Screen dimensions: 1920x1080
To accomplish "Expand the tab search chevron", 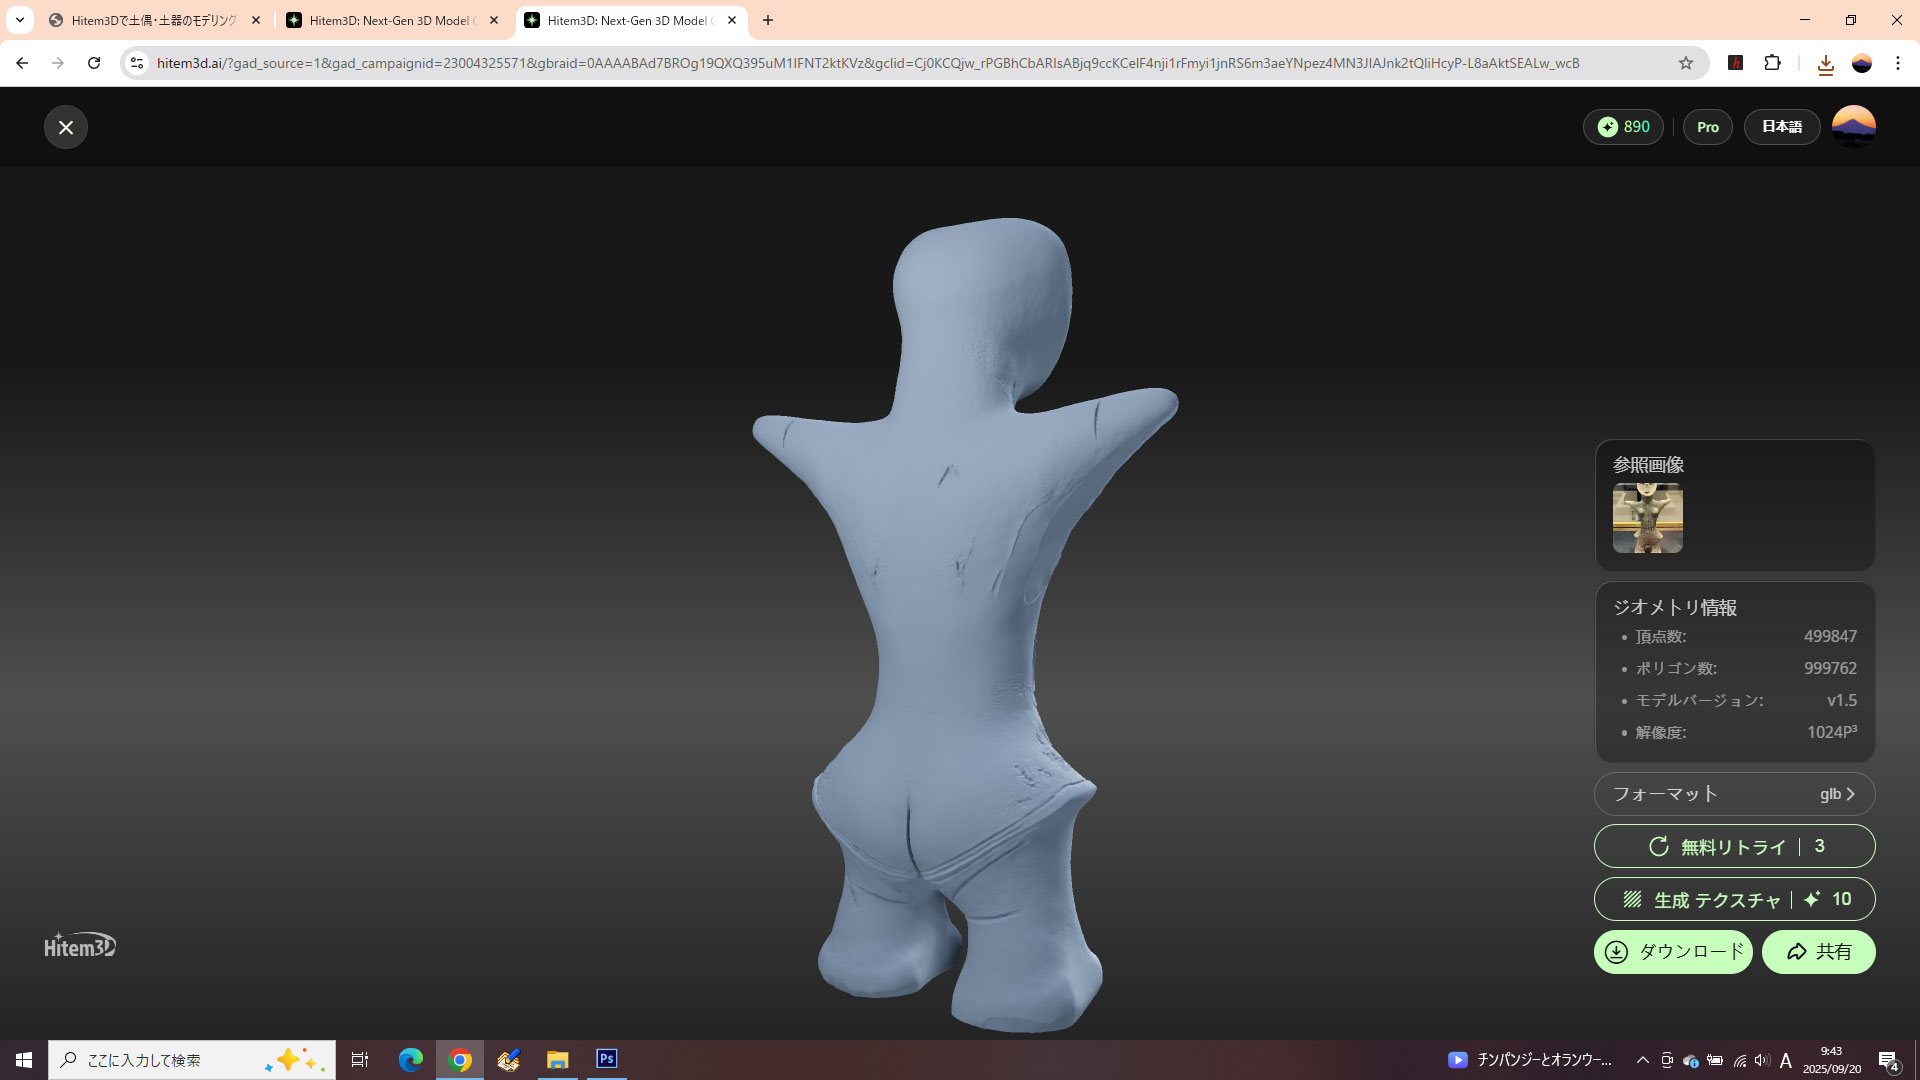I will (x=19, y=20).
